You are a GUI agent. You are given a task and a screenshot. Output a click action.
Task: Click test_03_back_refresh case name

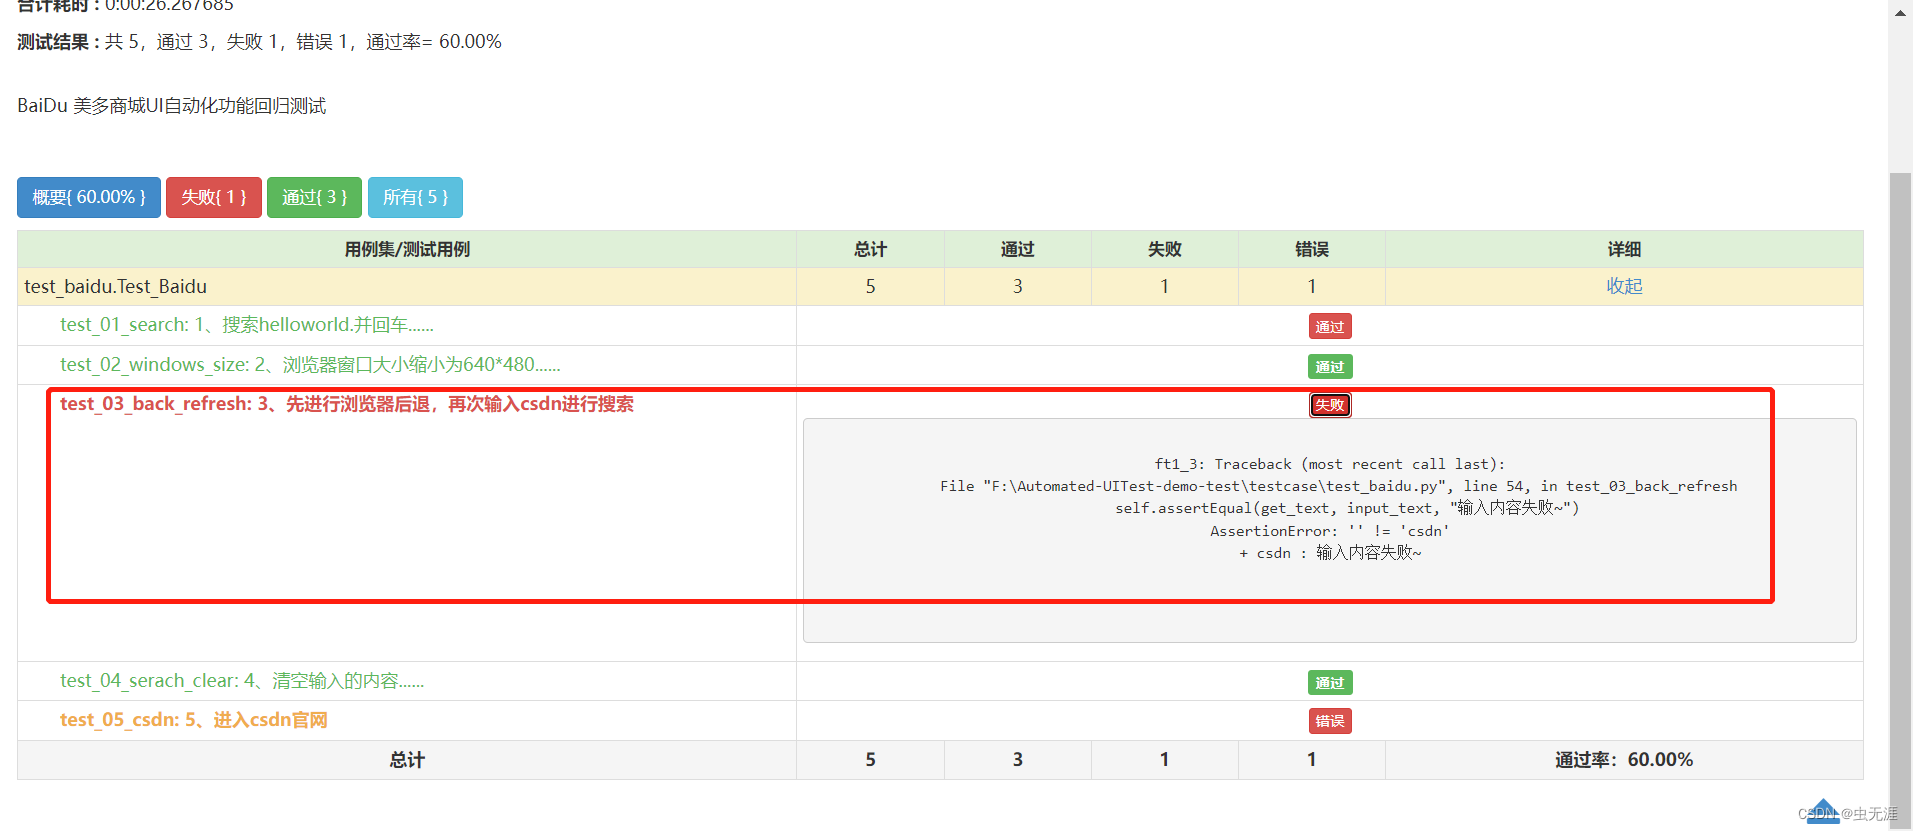347,404
